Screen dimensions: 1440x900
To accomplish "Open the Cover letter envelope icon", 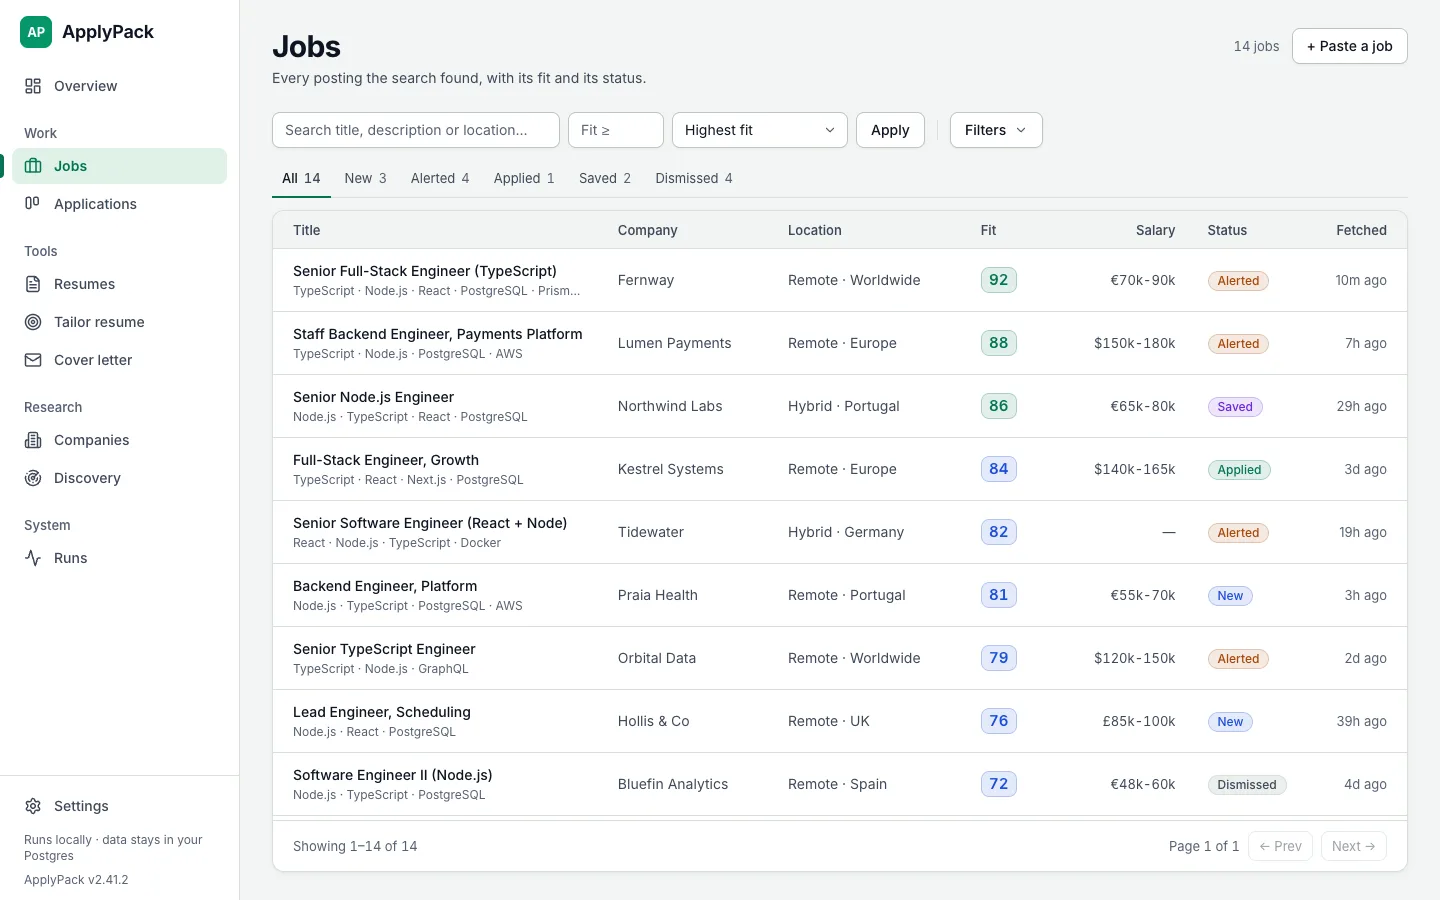I will click(x=33, y=360).
